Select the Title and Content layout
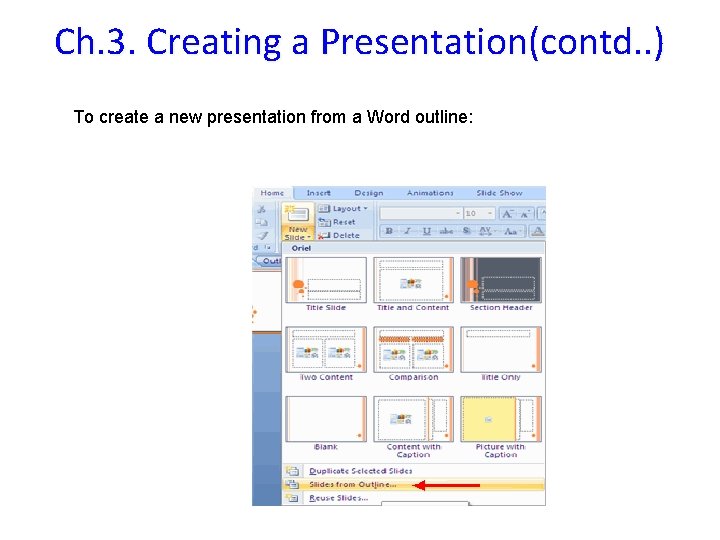 413,280
